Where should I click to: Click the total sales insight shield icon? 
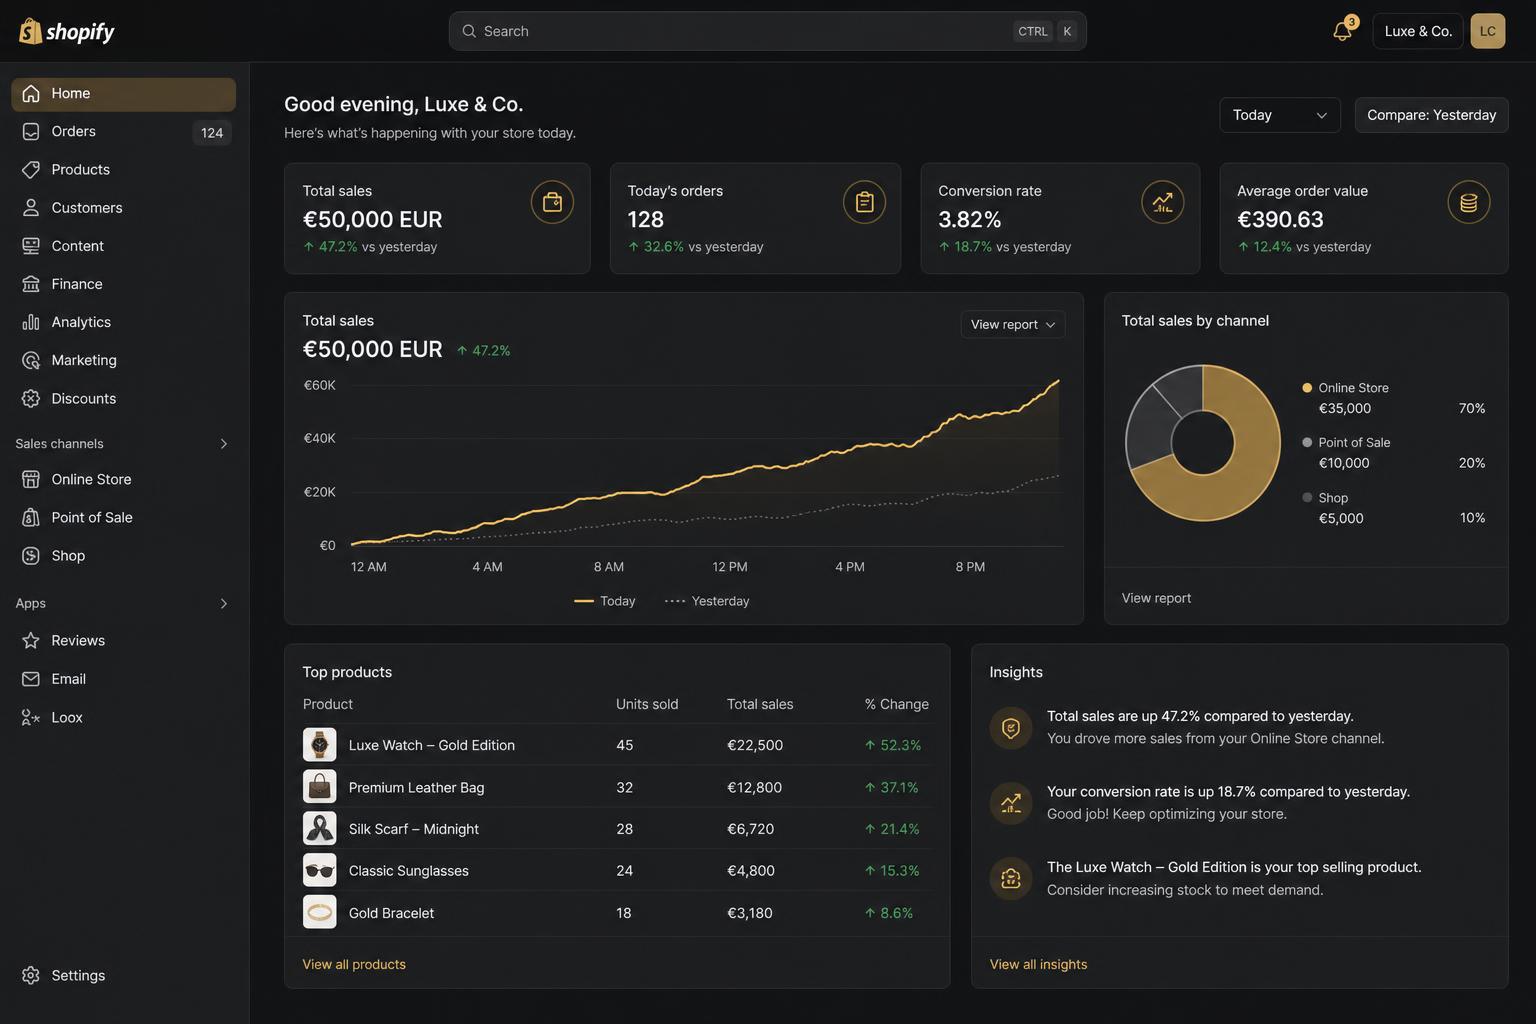coord(1010,728)
